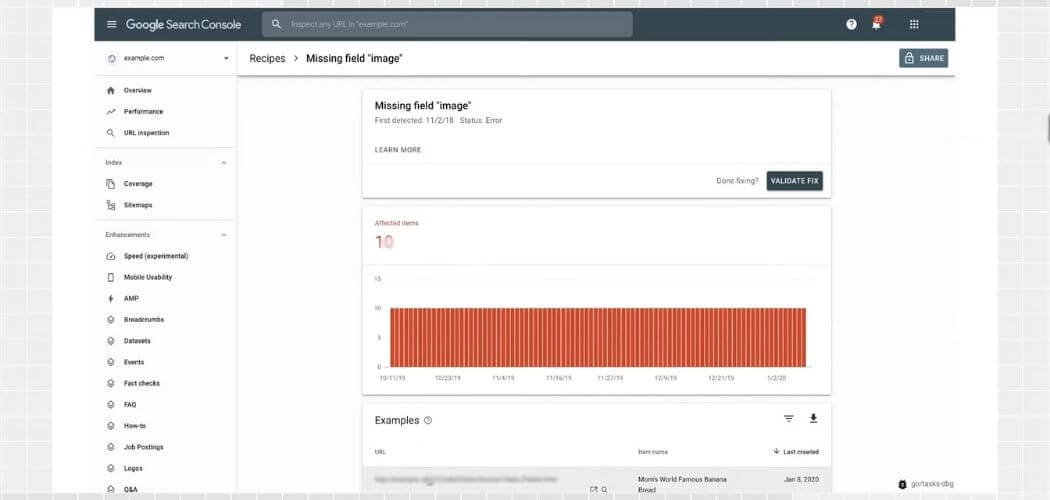Click the URL inspection magnifier icon

click(x=111, y=133)
